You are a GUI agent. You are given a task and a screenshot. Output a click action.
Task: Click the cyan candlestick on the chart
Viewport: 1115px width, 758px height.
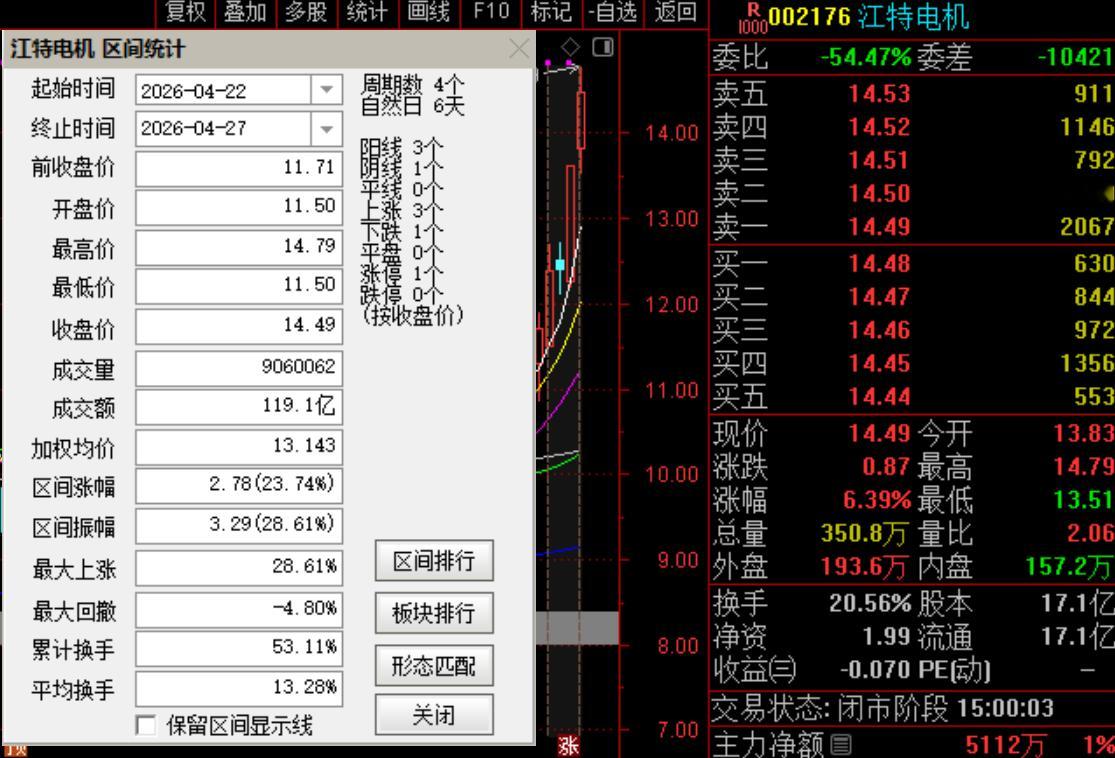tap(560, 266)
